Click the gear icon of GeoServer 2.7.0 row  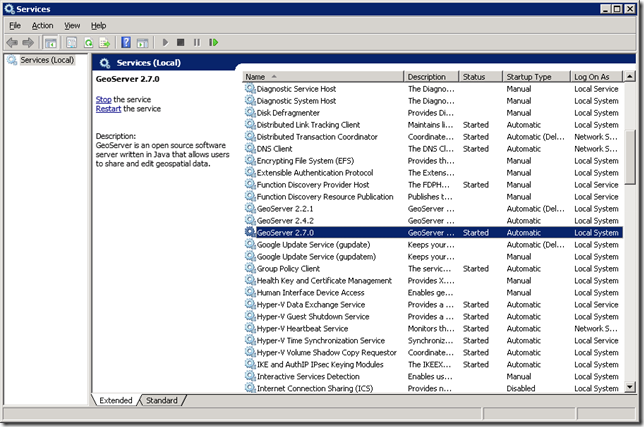coord(250,232)
